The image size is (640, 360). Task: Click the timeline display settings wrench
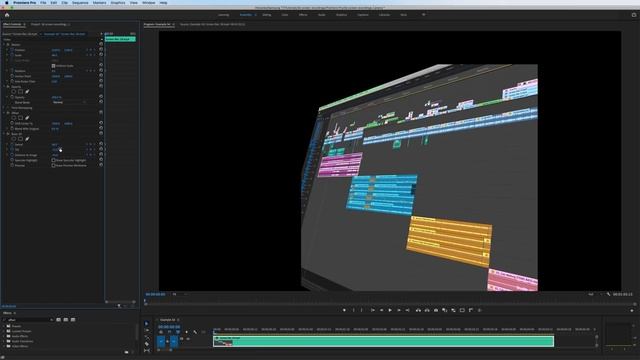[x=195, y=332]
